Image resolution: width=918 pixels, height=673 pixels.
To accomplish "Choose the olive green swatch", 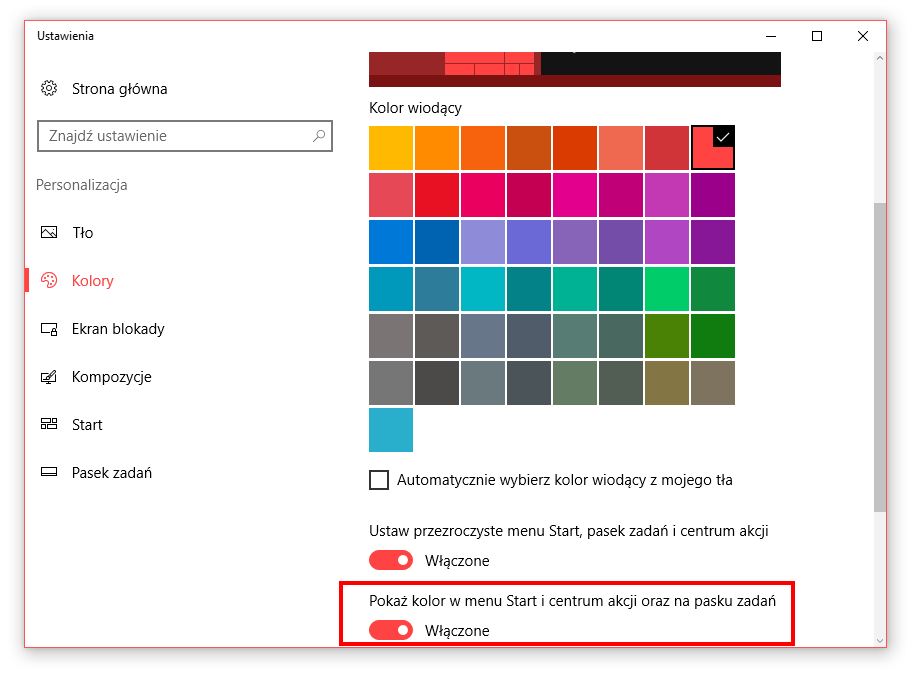I will [x=667, y=336].
